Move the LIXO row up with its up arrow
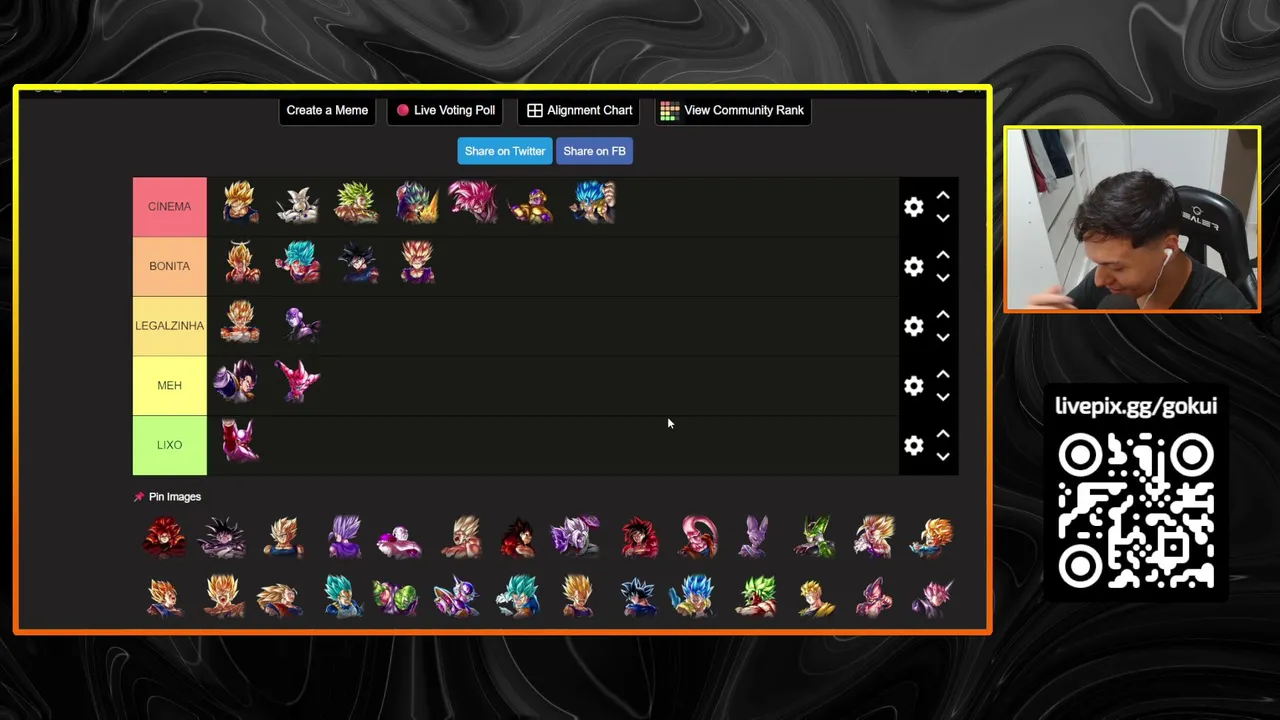 coord(943,434)
